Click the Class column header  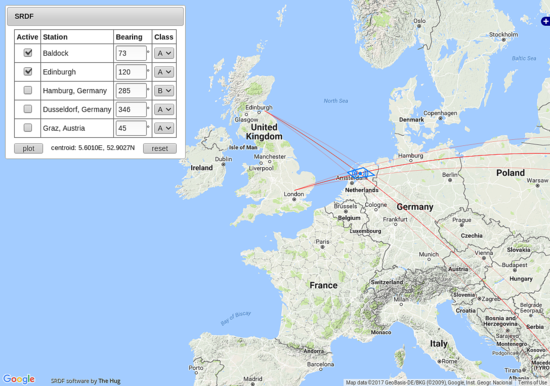(164, 37)
